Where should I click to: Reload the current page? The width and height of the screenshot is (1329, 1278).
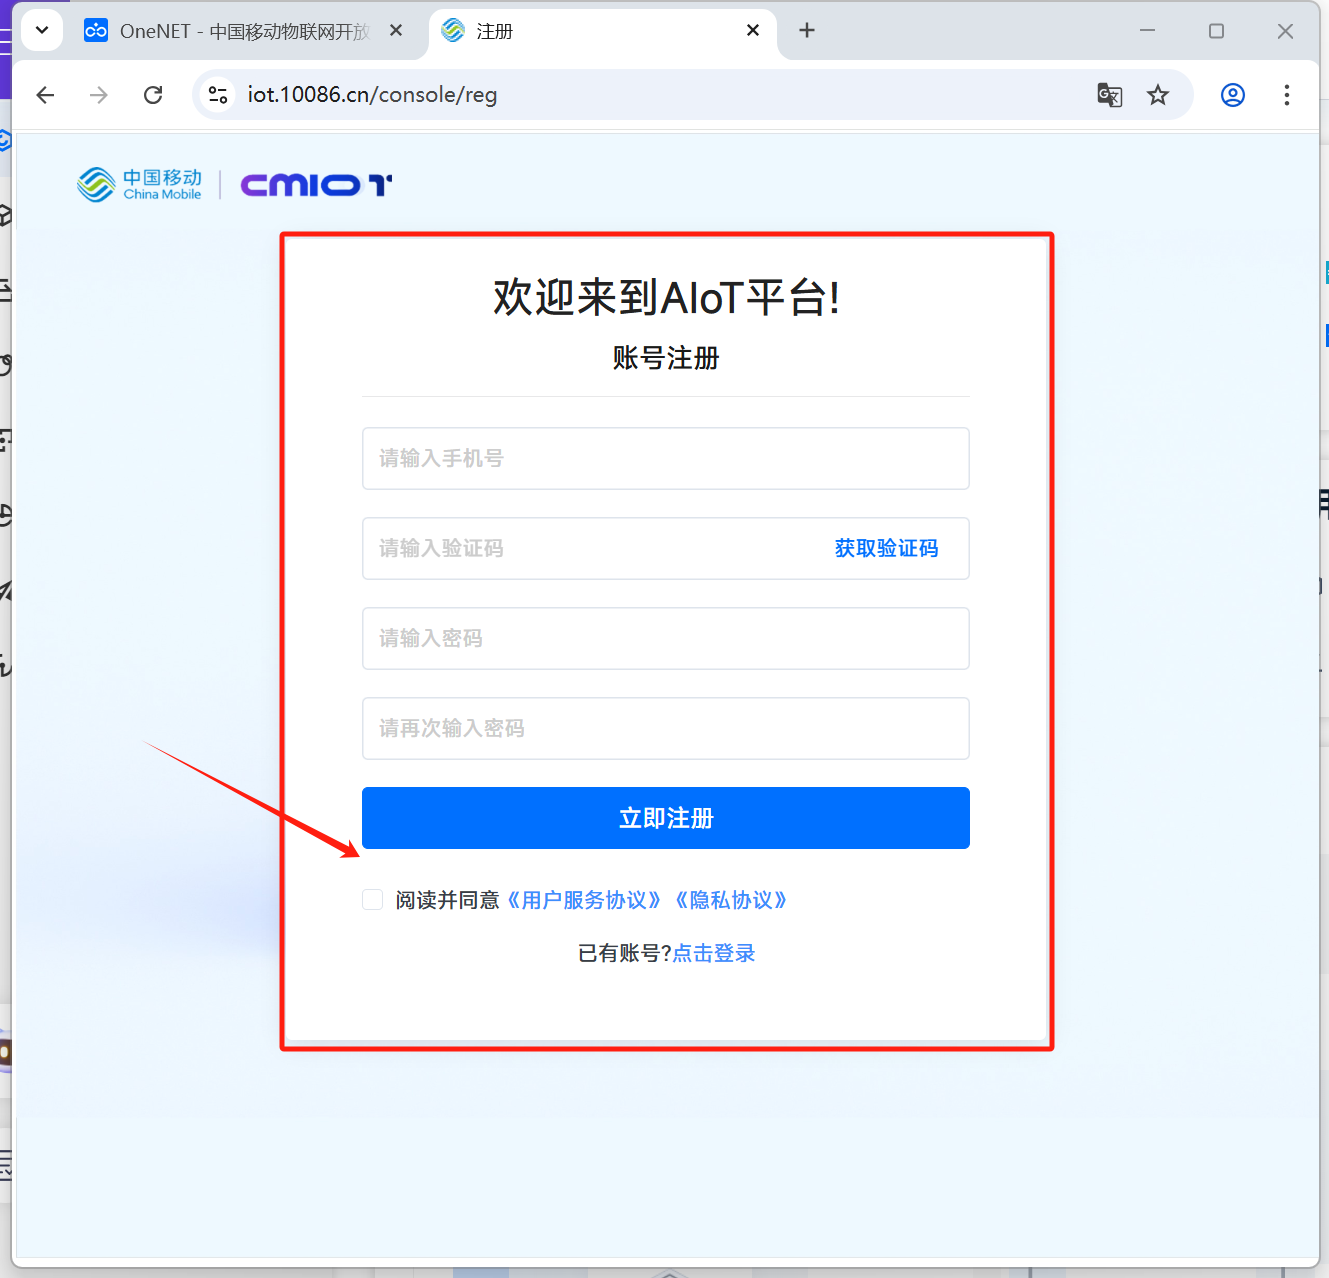(153, 95)
